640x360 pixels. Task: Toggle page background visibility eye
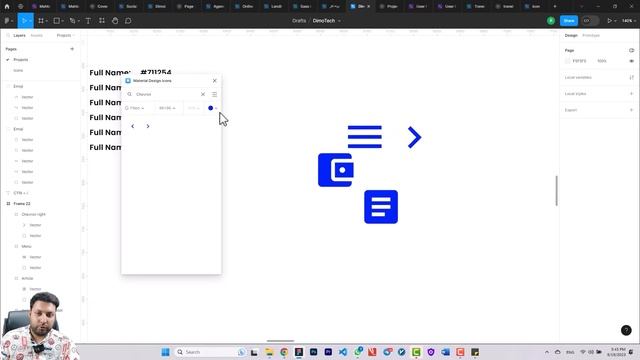coord(631,61)
